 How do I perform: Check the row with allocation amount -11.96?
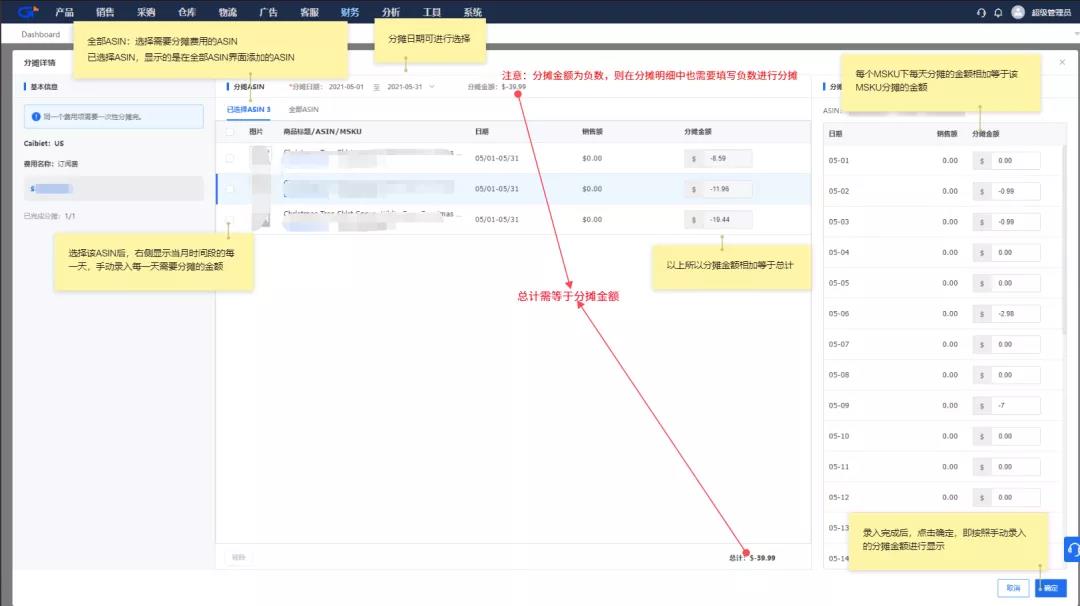(x=230, y=189)
